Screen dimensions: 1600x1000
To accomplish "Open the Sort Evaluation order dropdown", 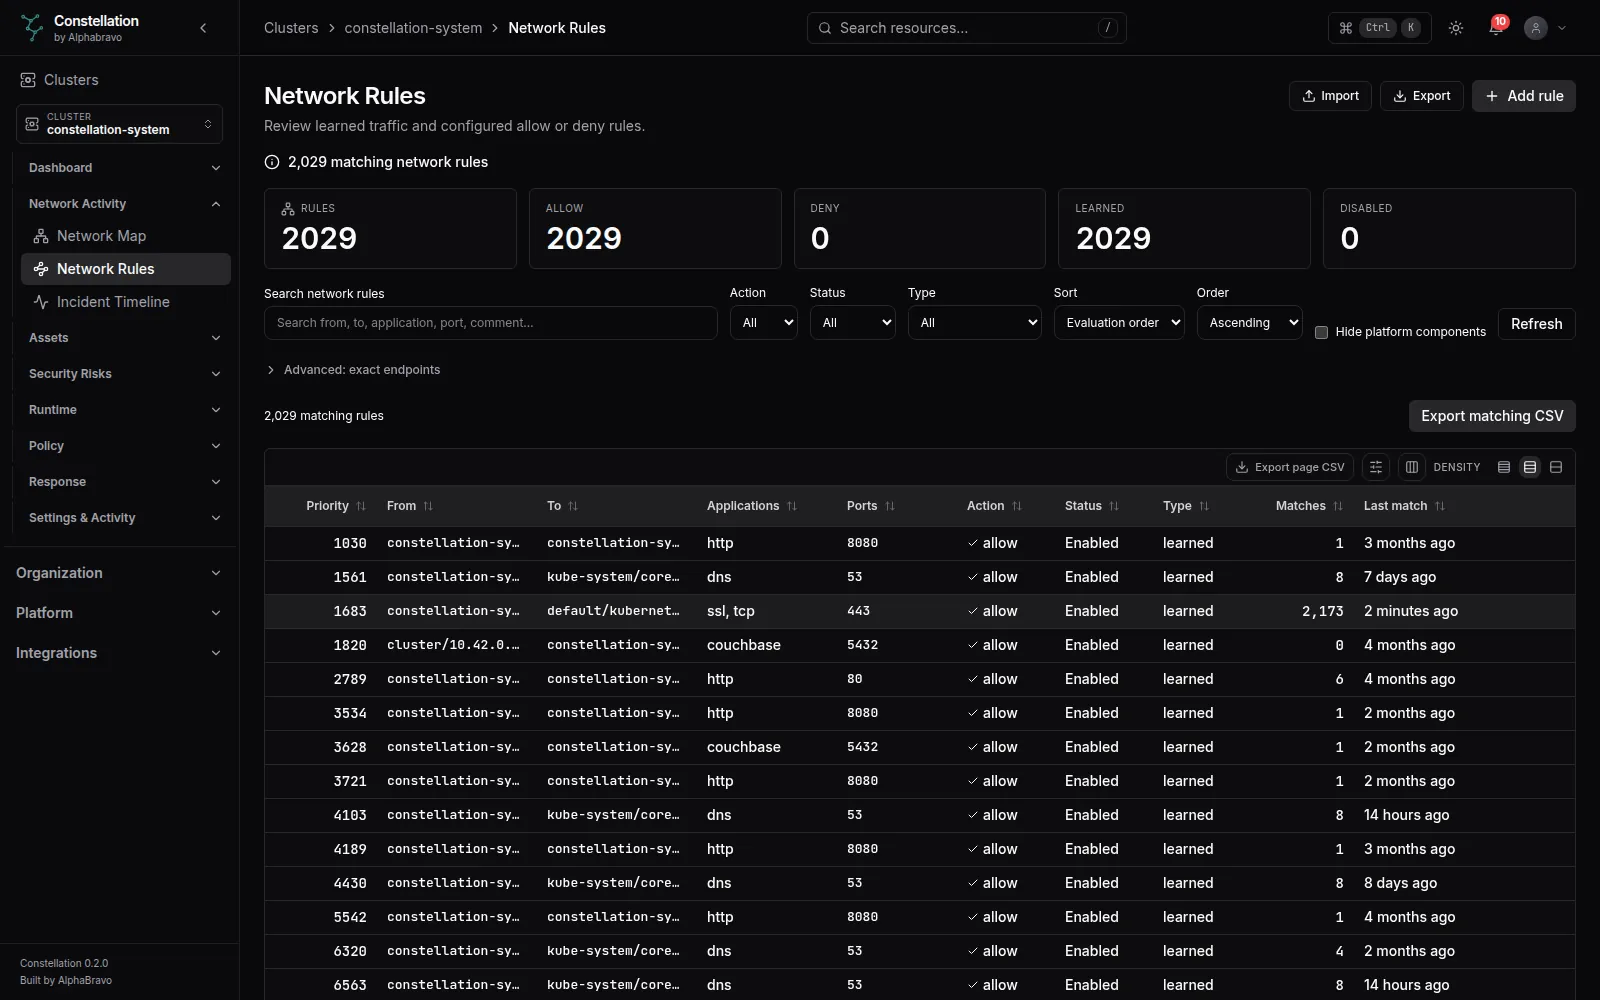I will coord(1119,323).
